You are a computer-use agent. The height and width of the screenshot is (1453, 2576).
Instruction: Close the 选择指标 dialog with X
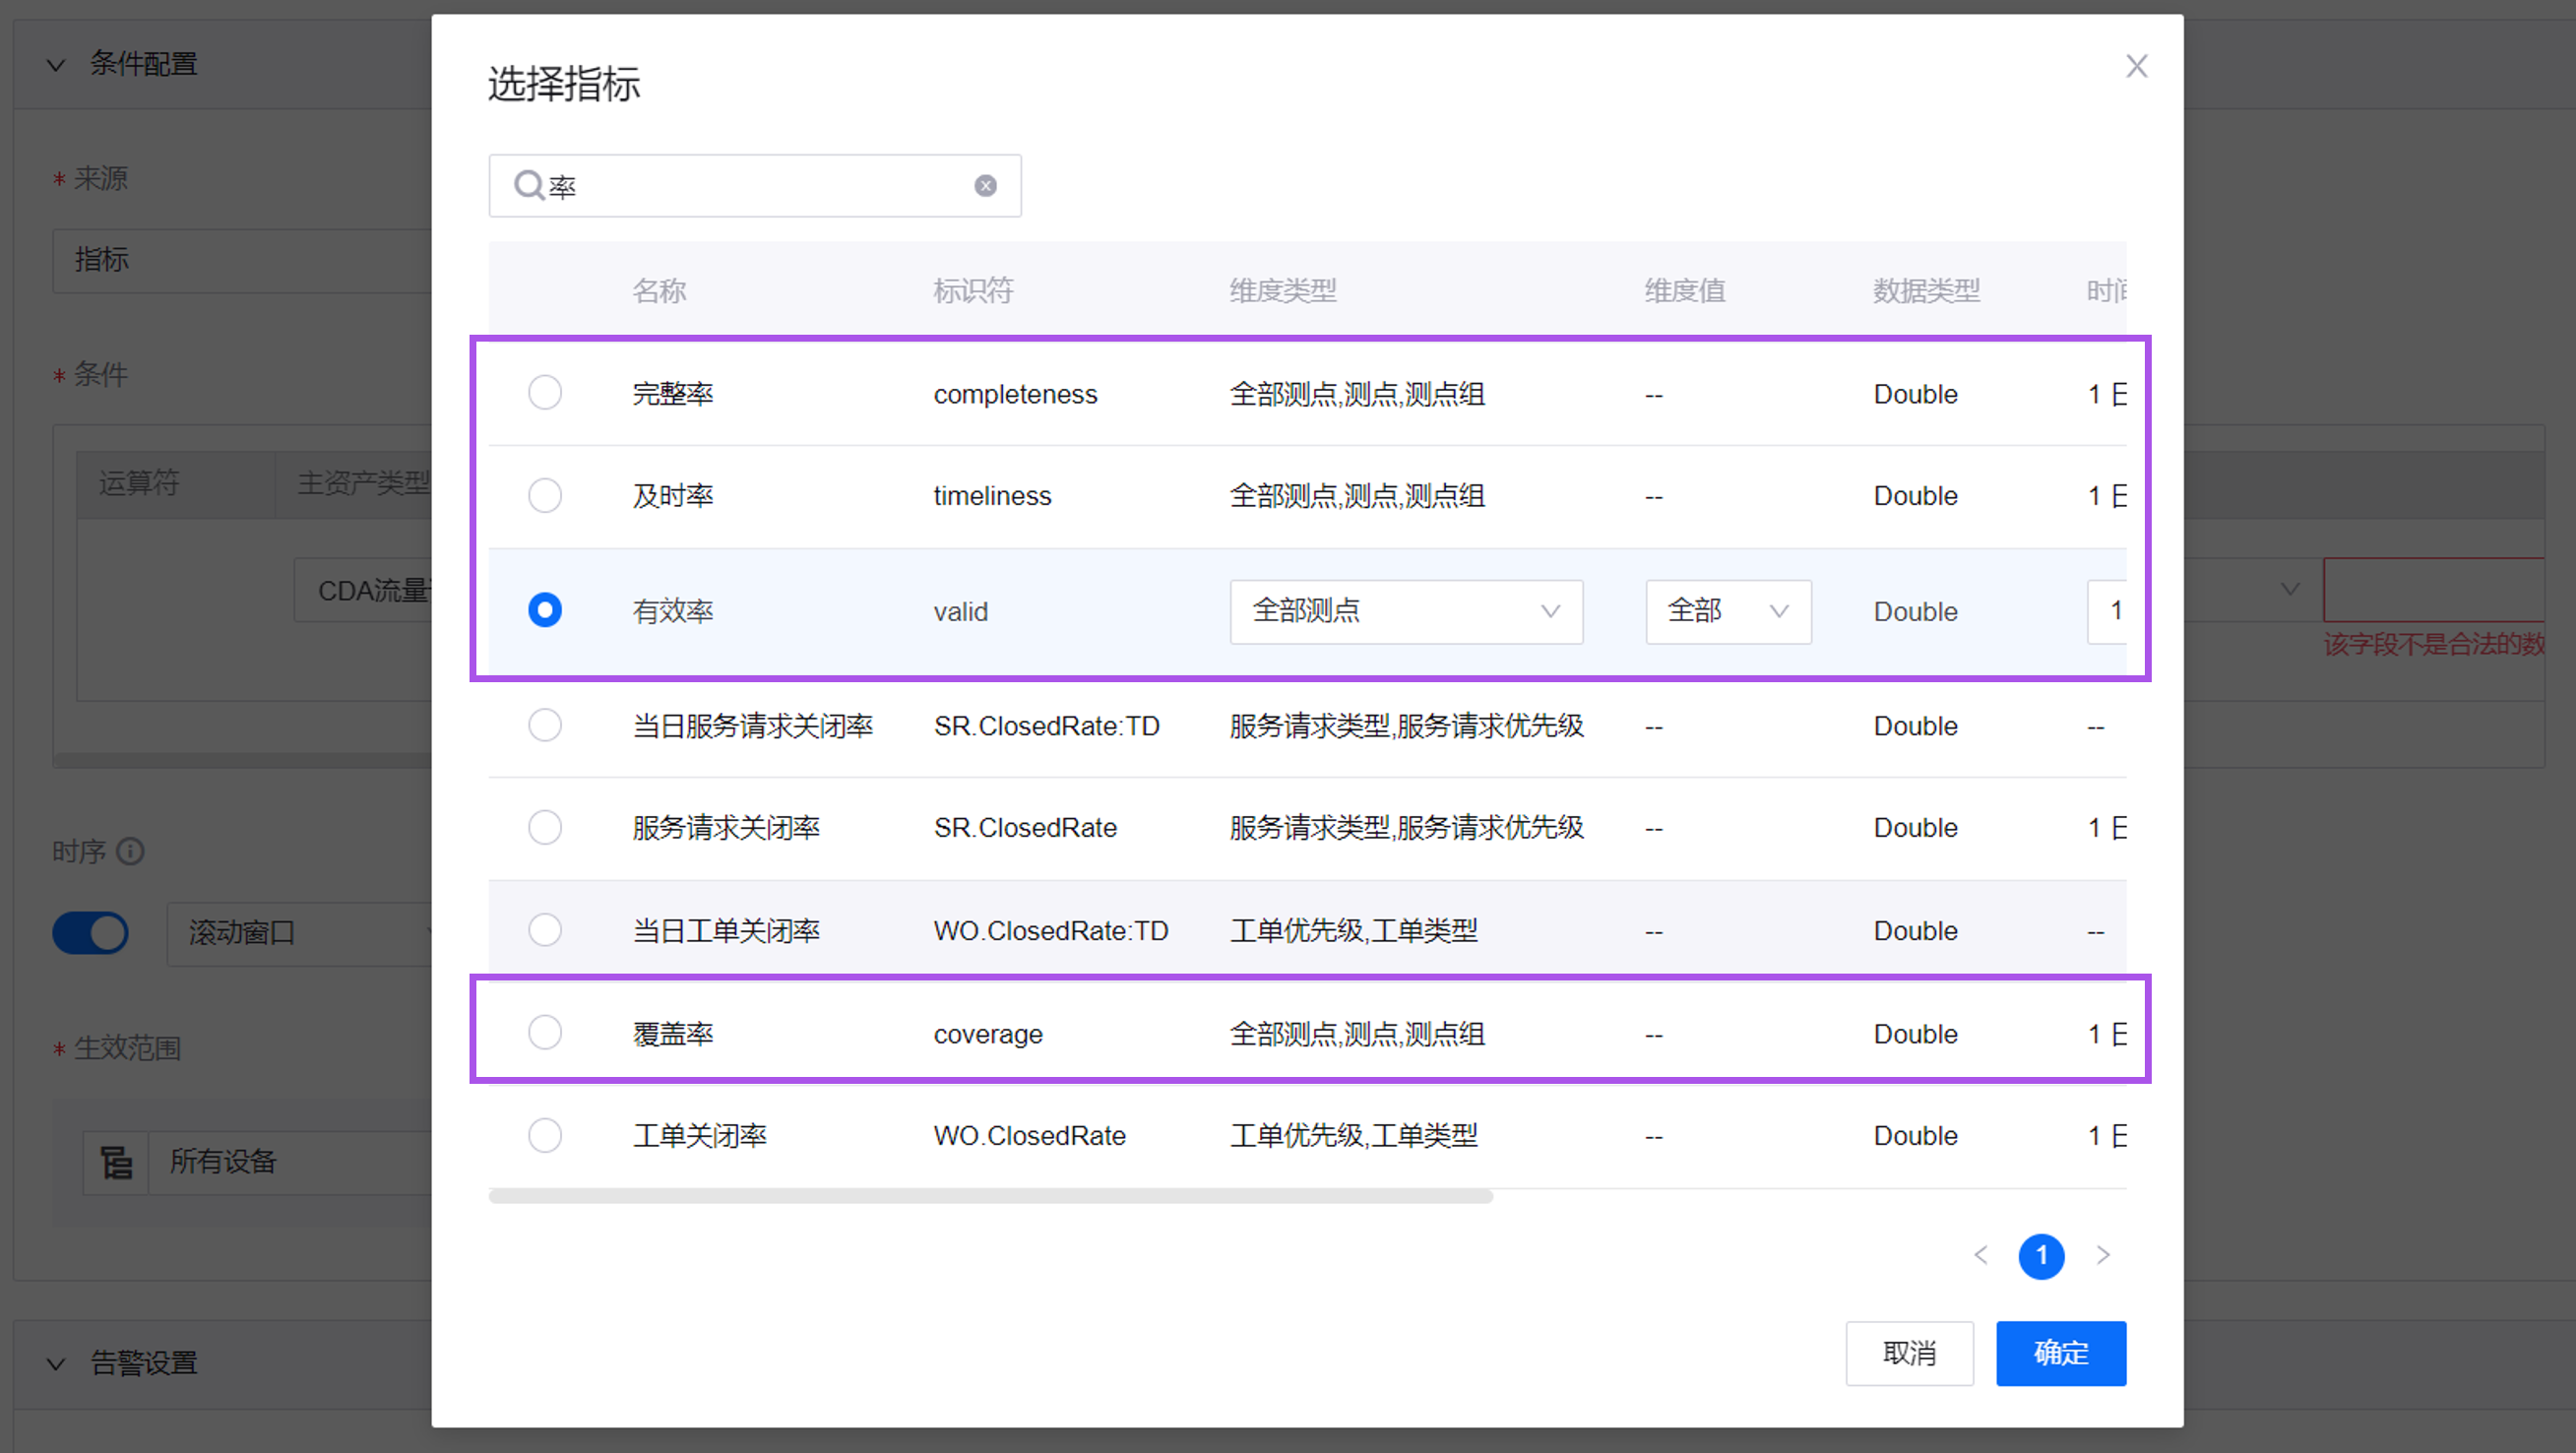pos(2136,66)
